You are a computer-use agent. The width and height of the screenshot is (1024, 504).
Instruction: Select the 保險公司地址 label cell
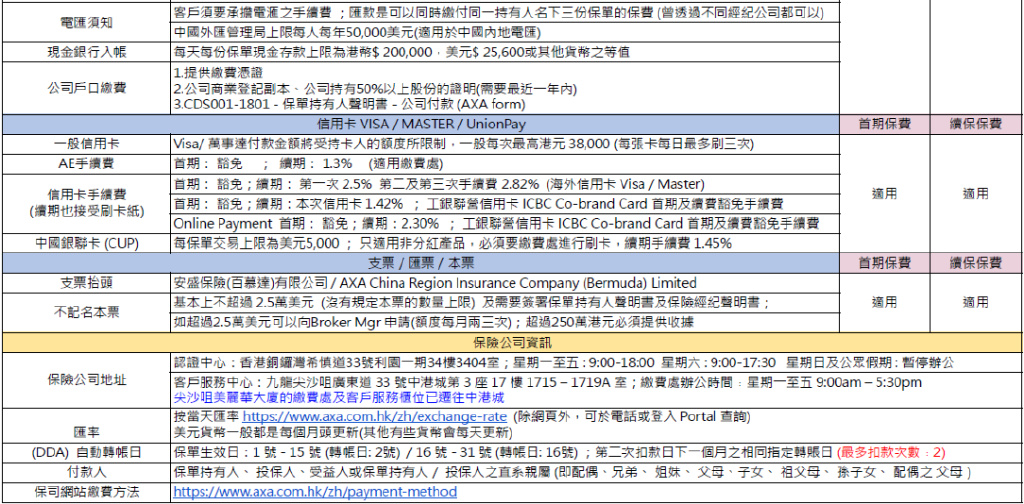(85, 380)
